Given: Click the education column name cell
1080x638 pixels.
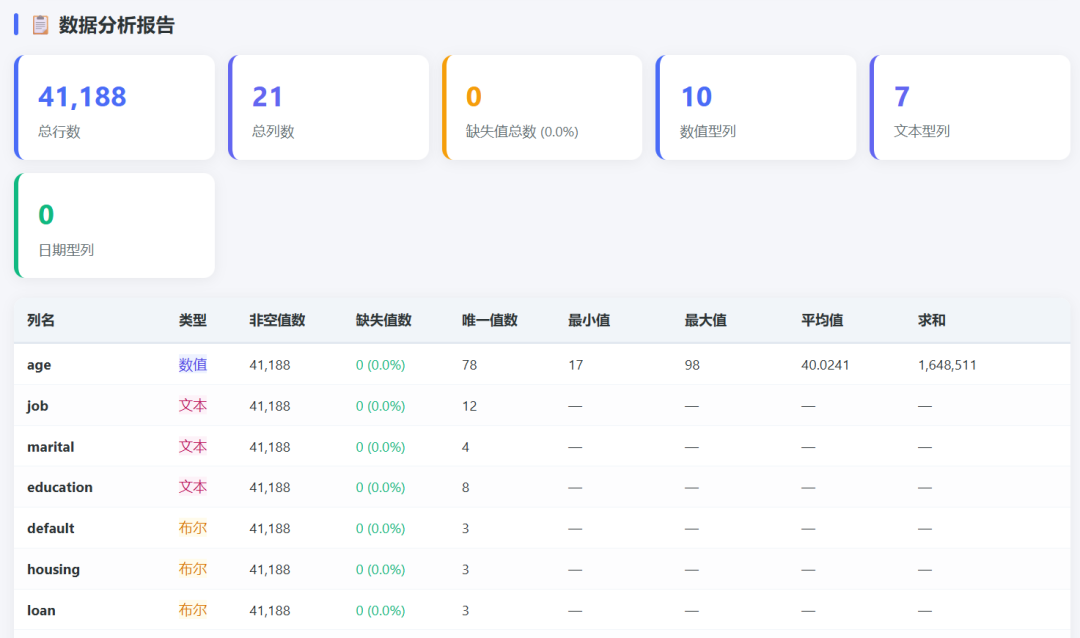Looking at the screenshot, I should [60, 487].
